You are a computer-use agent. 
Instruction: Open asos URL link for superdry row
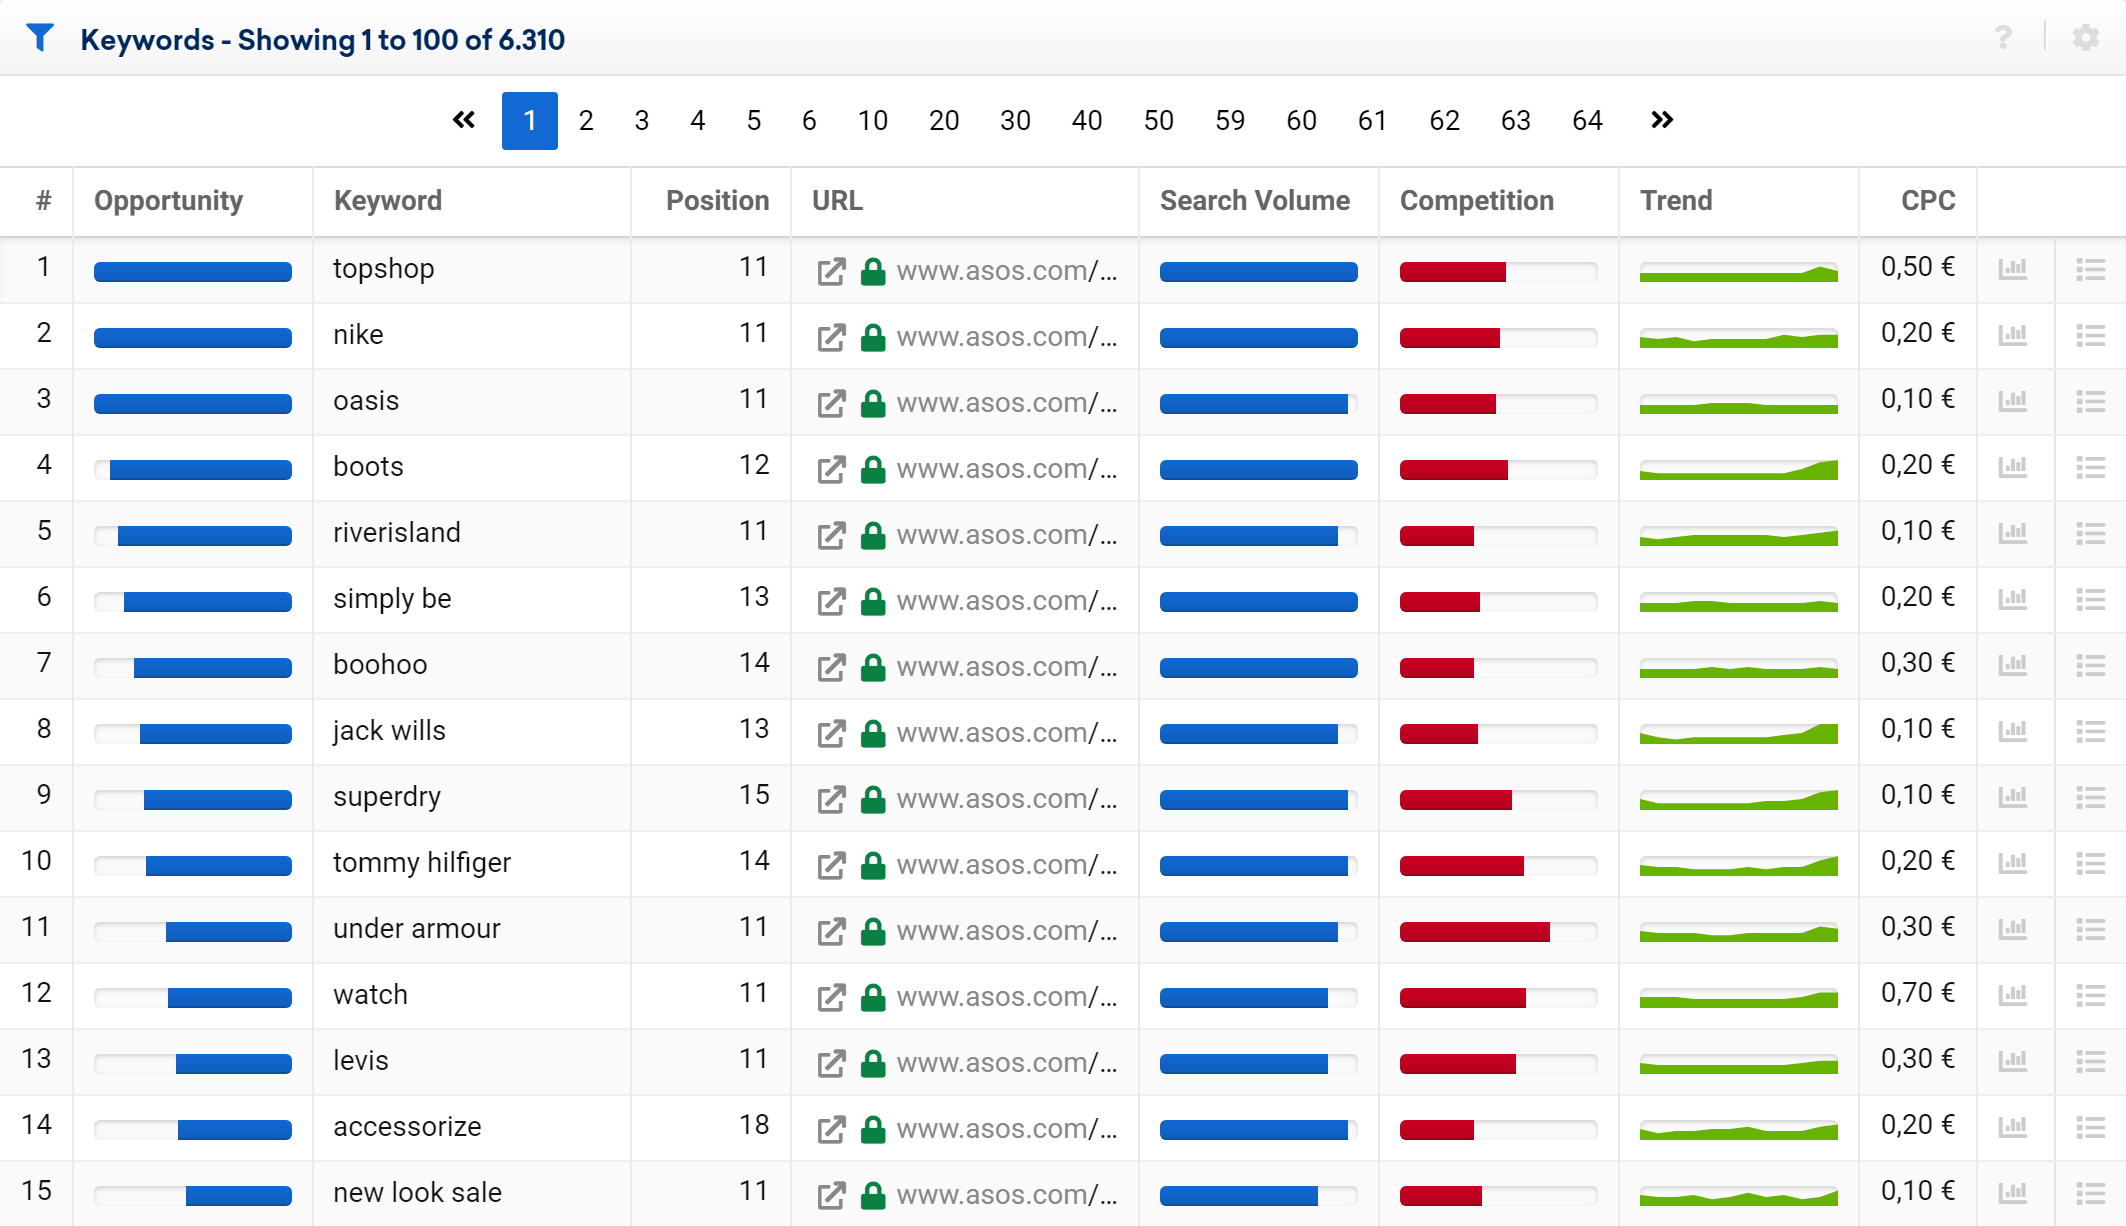click(x=1007, y=799)
